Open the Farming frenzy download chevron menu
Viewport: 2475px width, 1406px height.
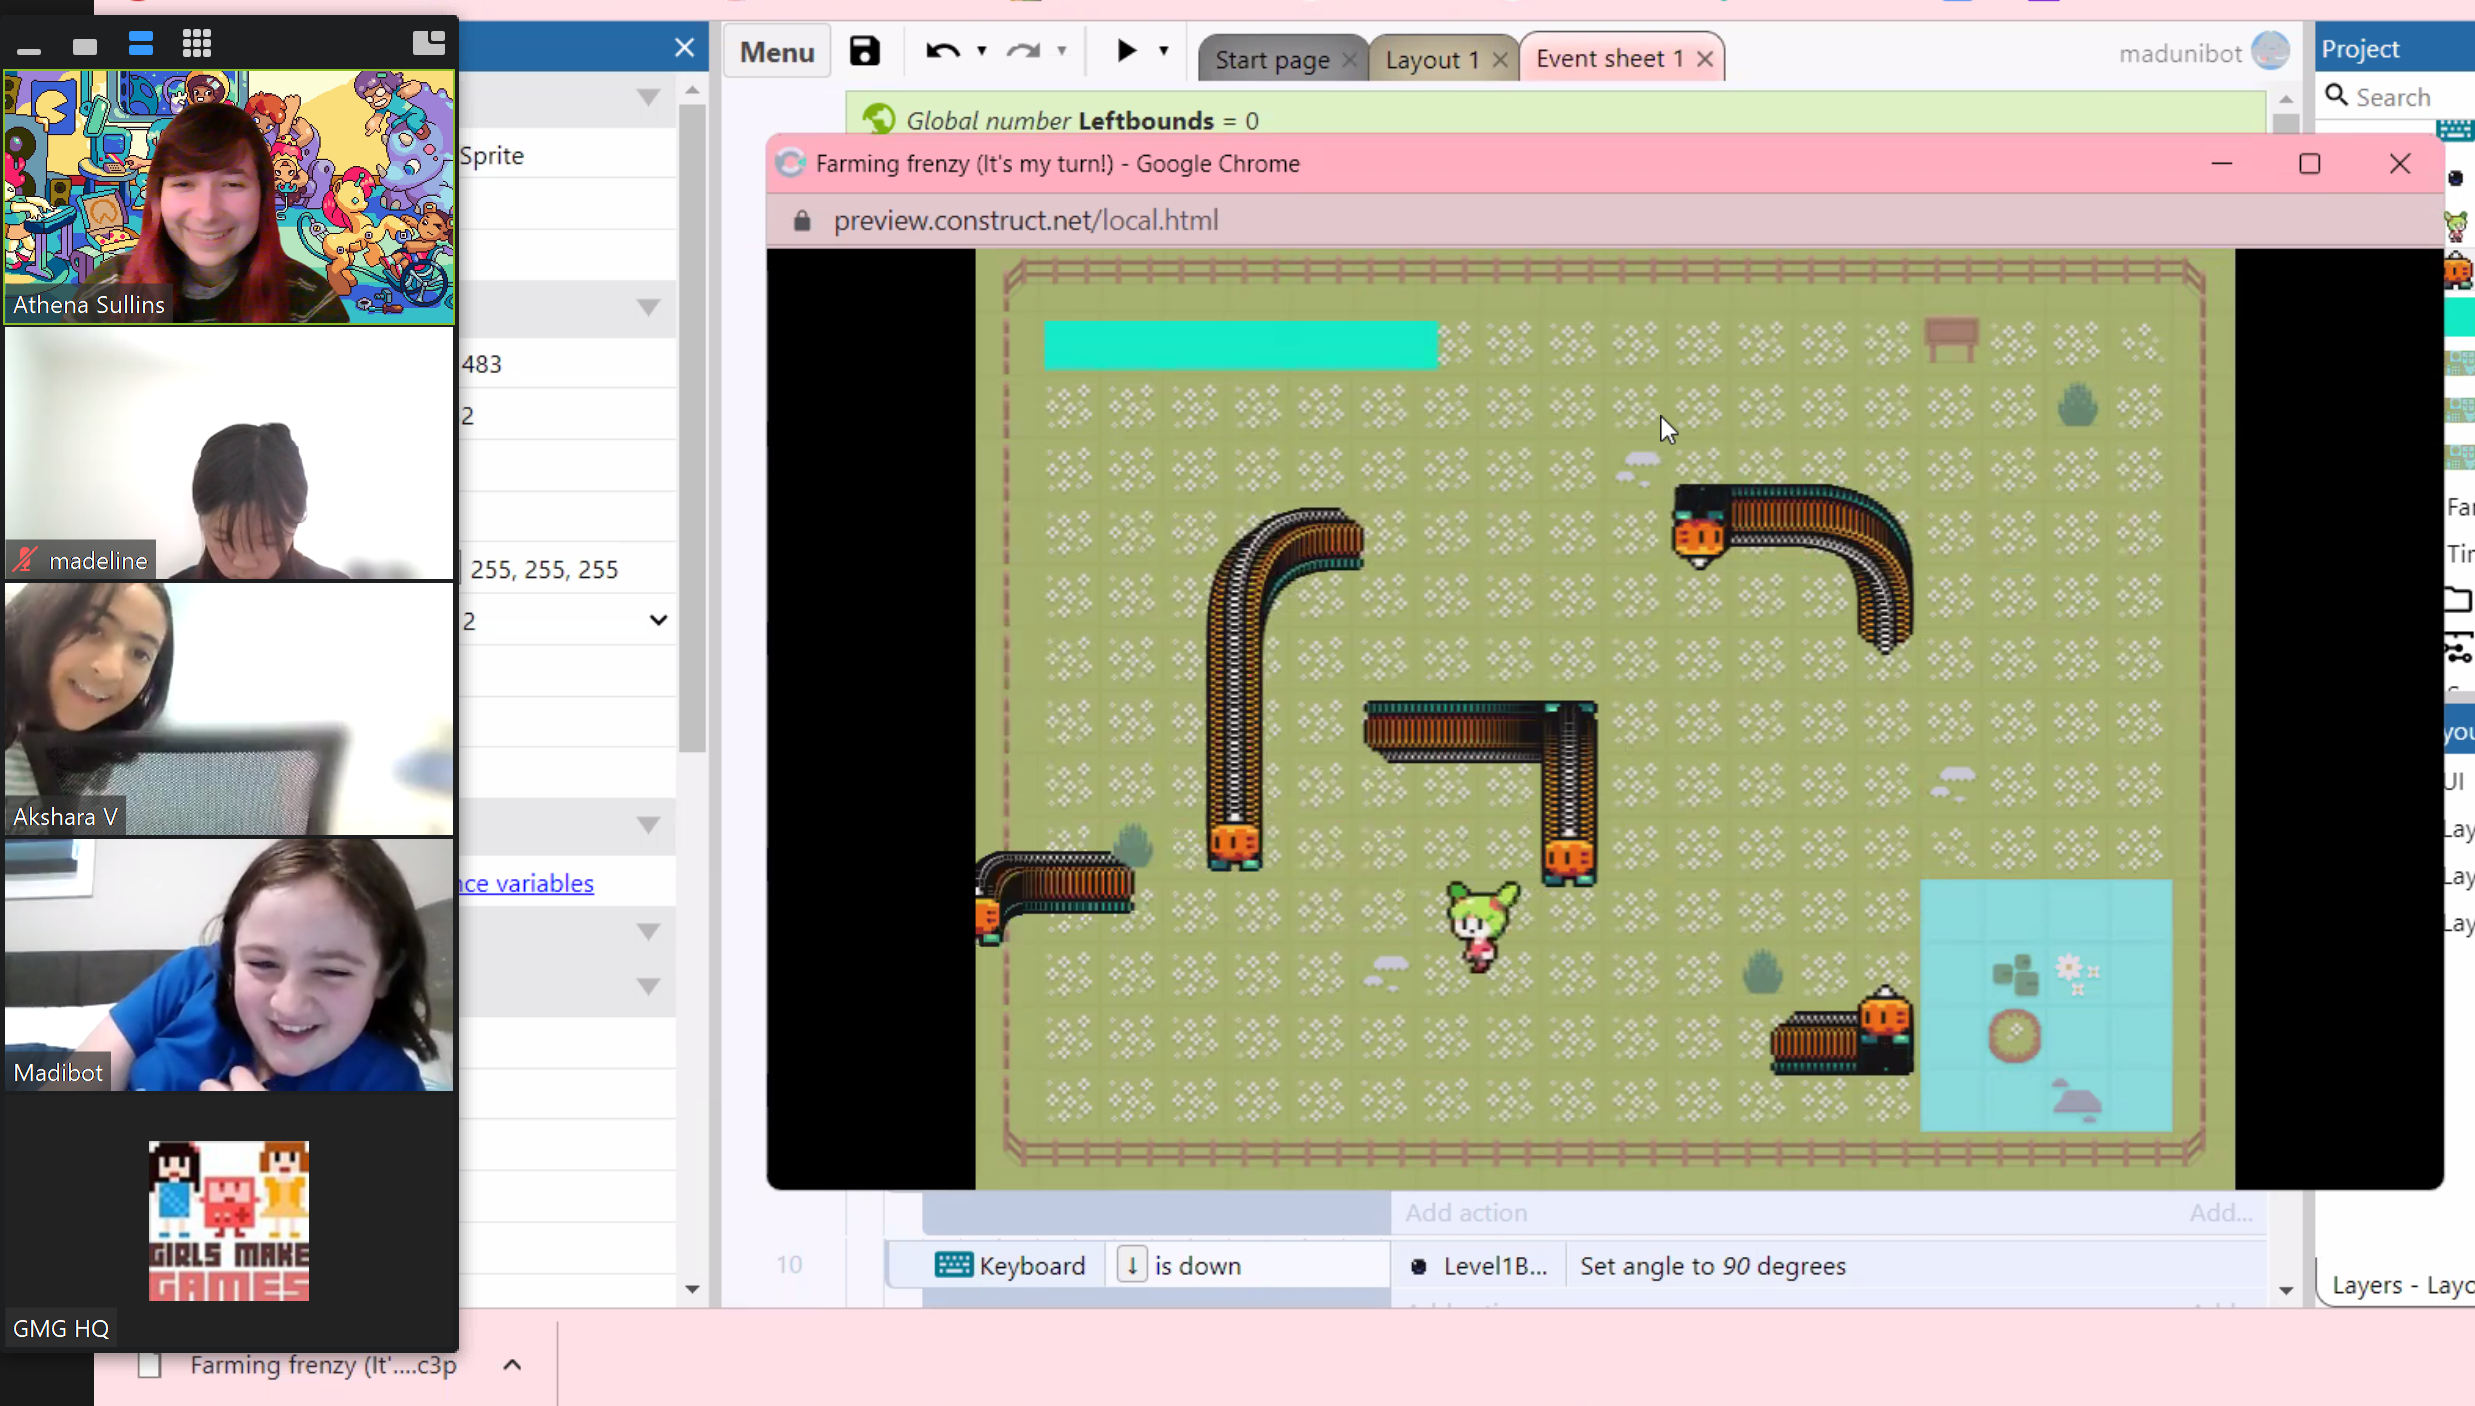(x=512, y=1365)
